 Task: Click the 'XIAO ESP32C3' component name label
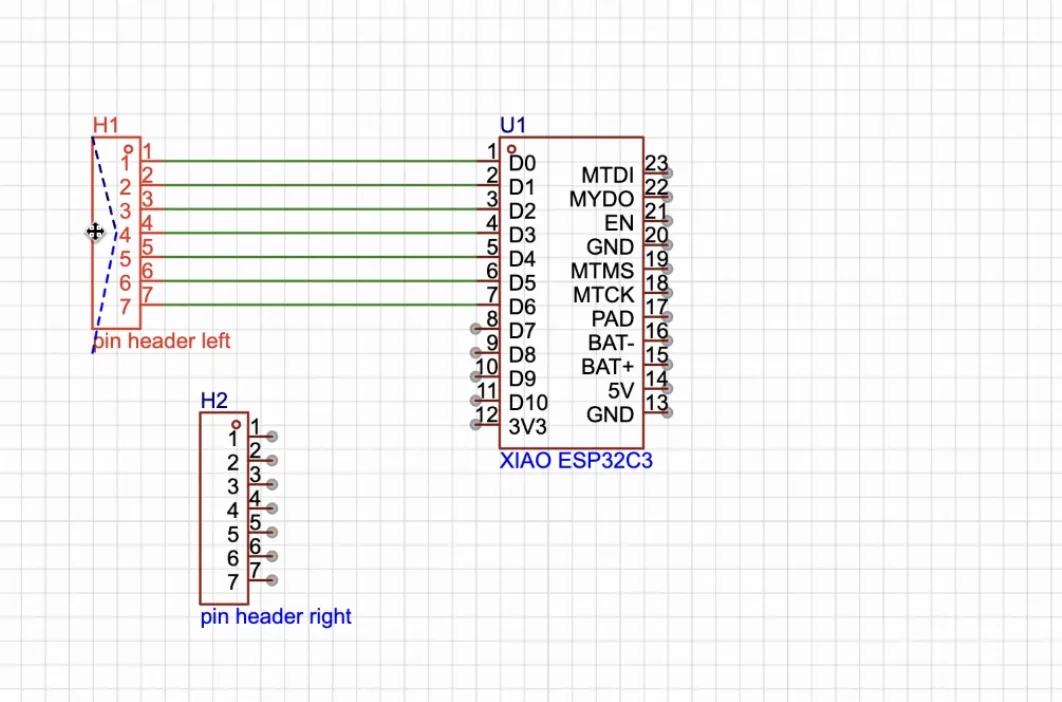pyautogui.click(x=577, y=461)
